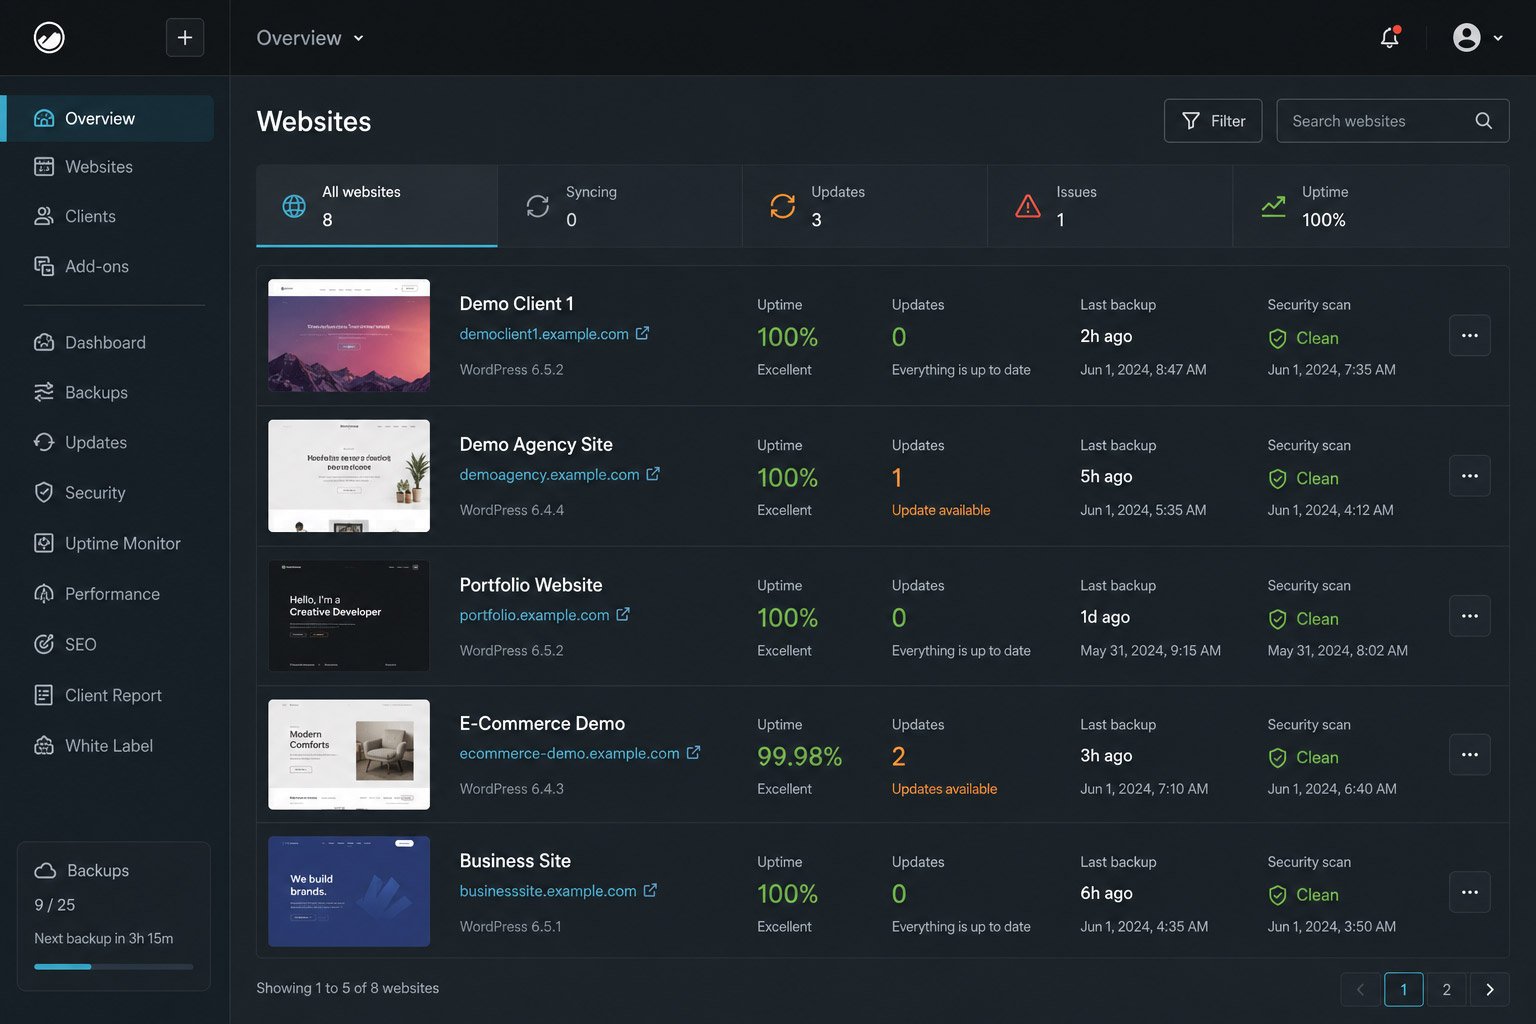Click the plus add-new button

pyautogui.click(x=185, y=38)
